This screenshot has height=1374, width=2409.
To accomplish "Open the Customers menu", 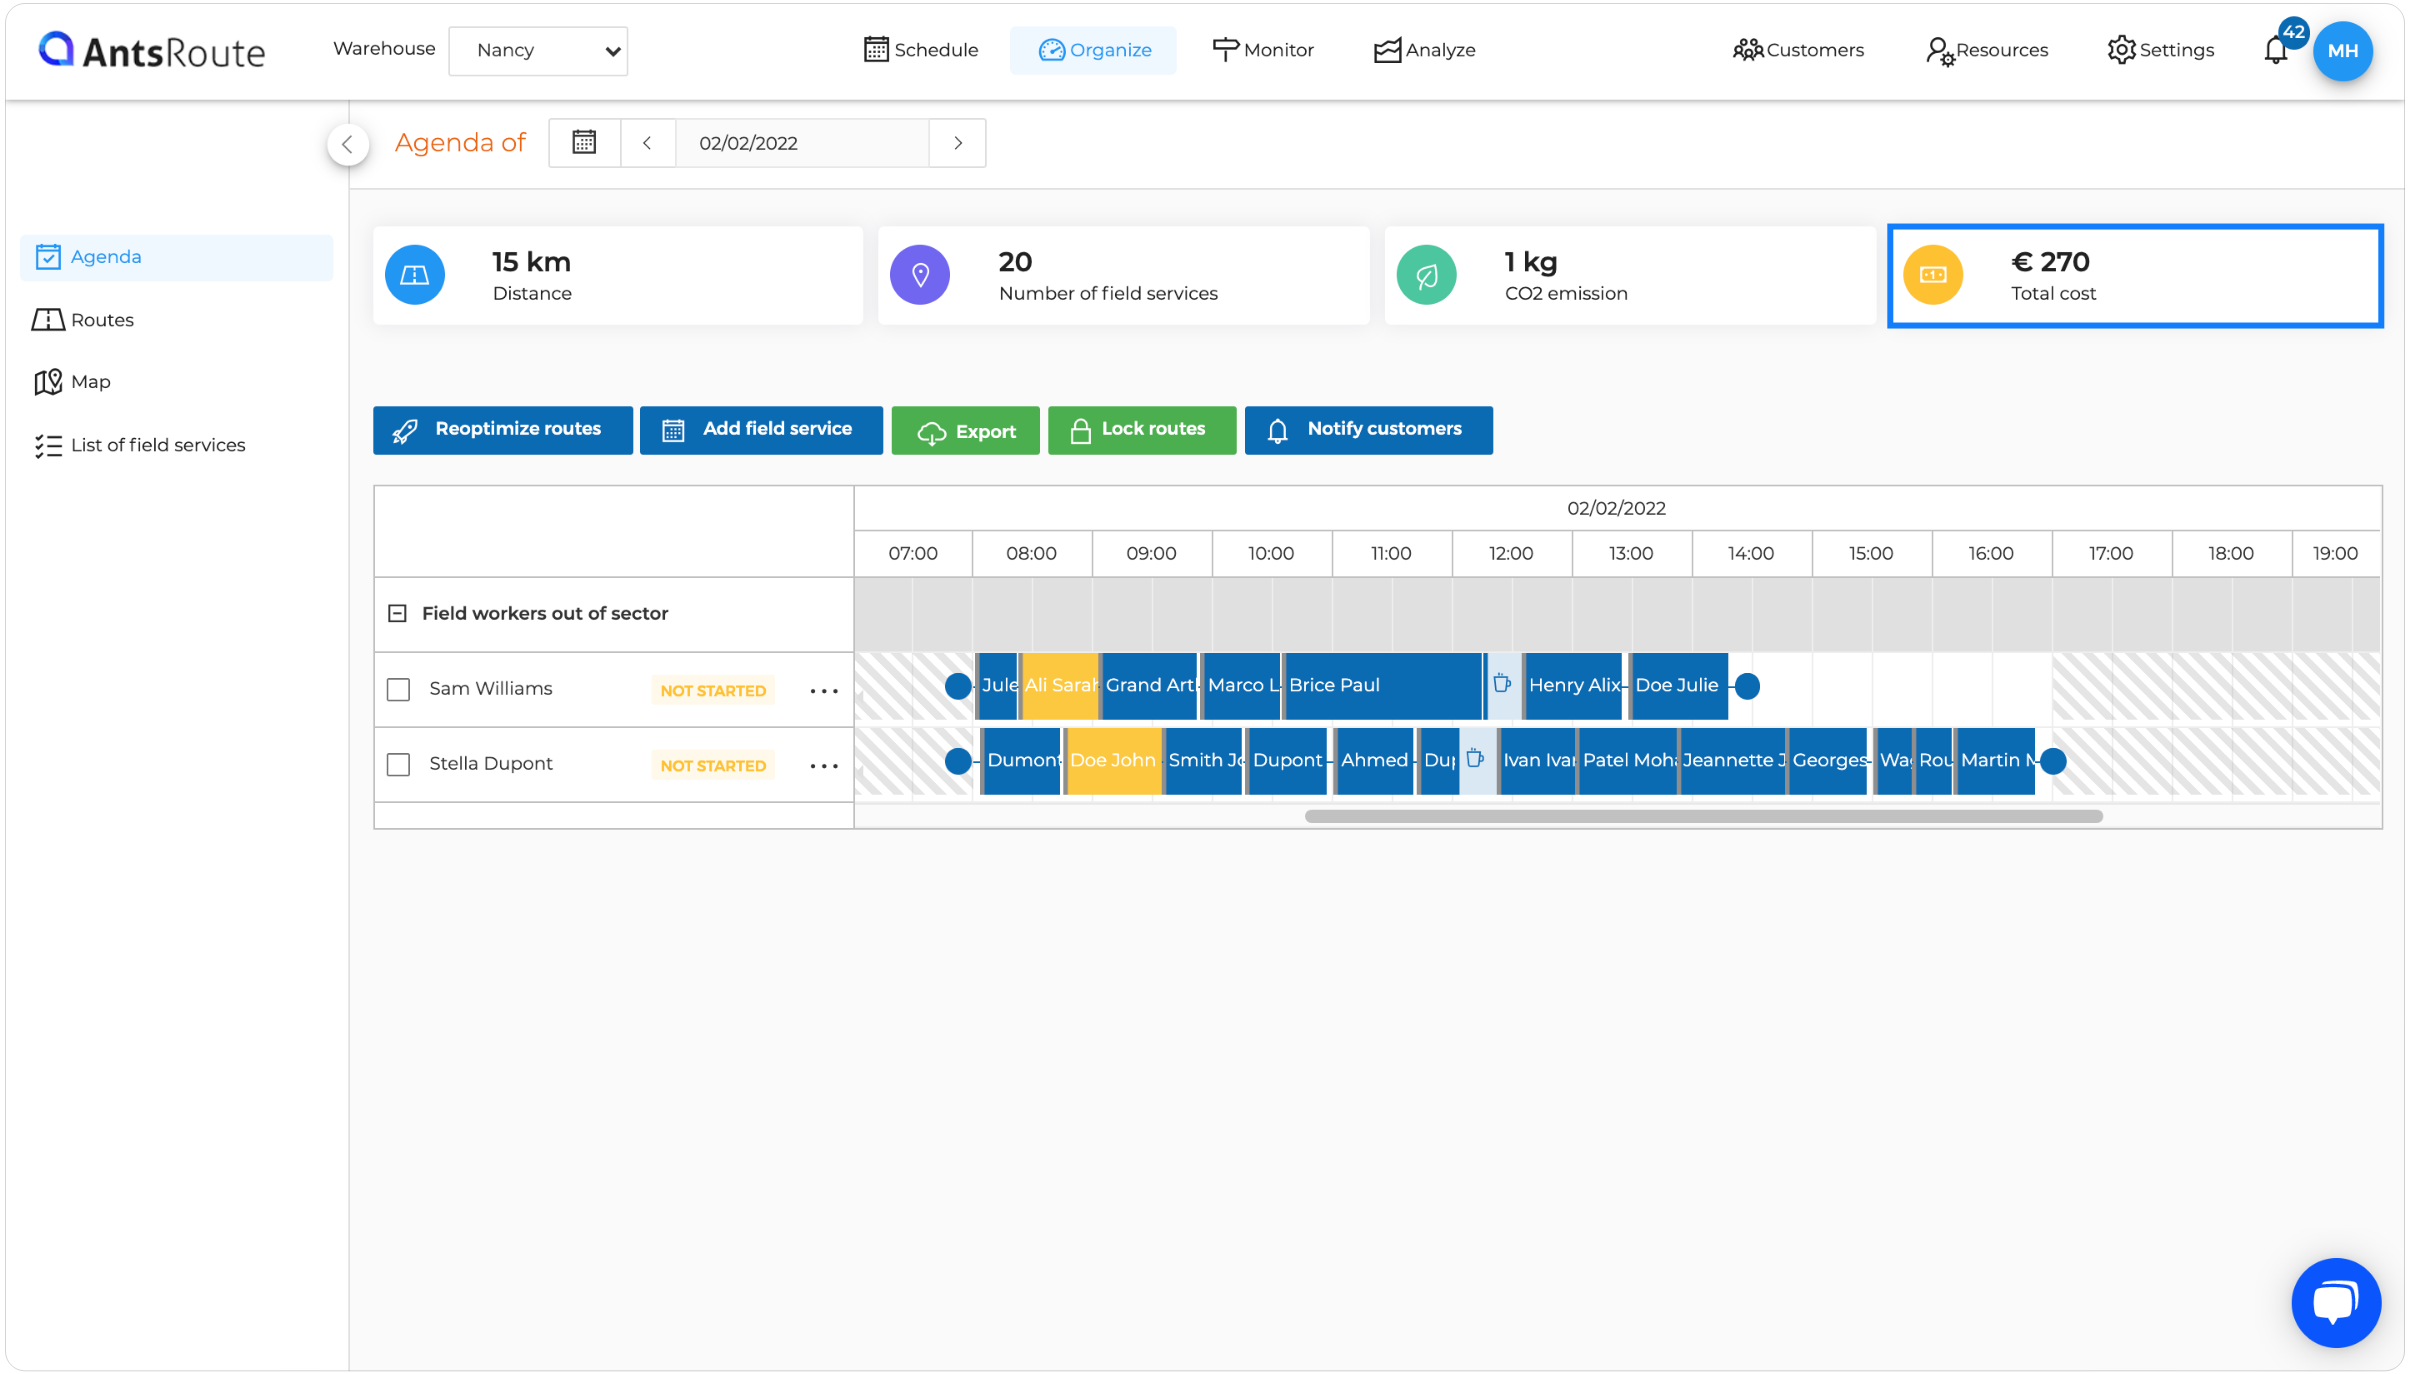I will [x=1798, y=50].
